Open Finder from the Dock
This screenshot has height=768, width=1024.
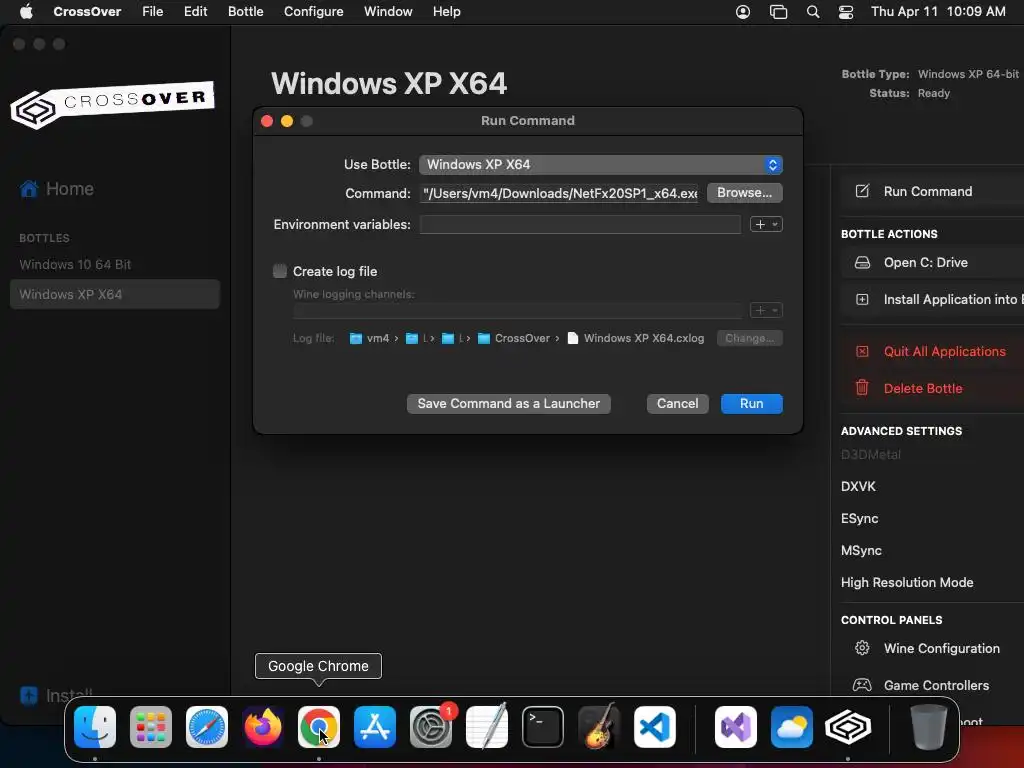tap(95, 727)
